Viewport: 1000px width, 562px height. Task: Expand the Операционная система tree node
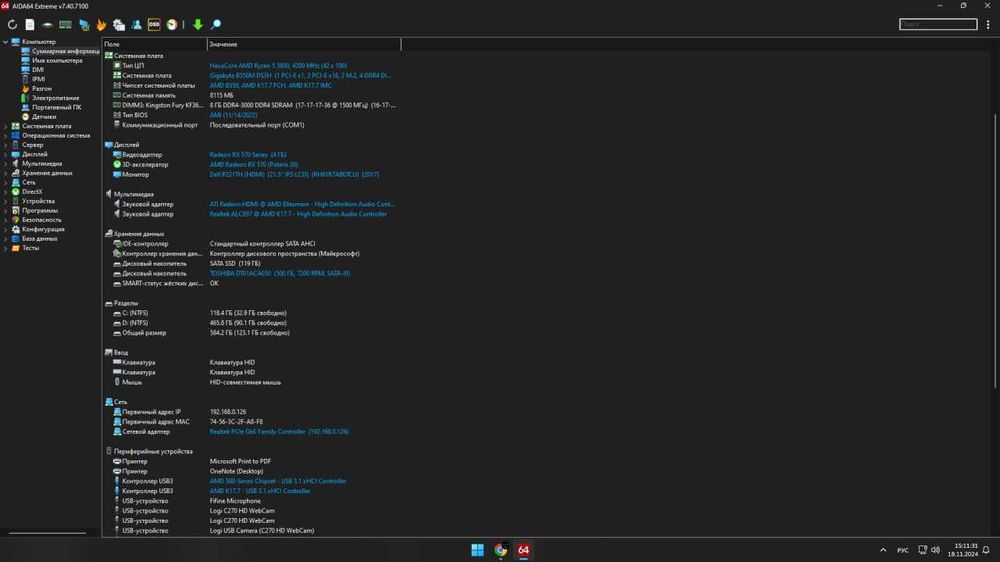point(6,136)
